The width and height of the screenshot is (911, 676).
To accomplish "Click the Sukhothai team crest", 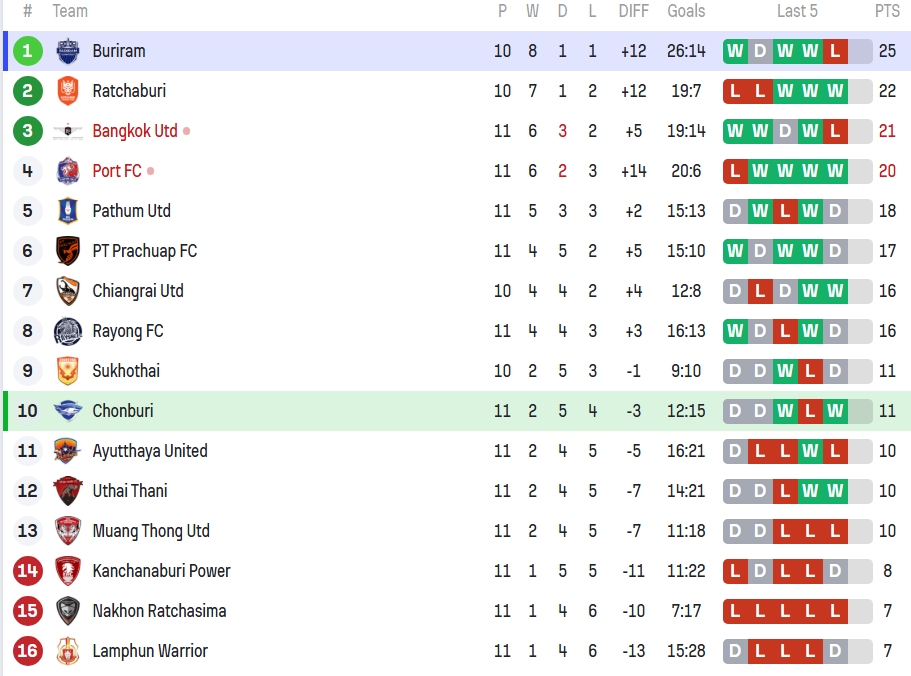I will point(68,371).
